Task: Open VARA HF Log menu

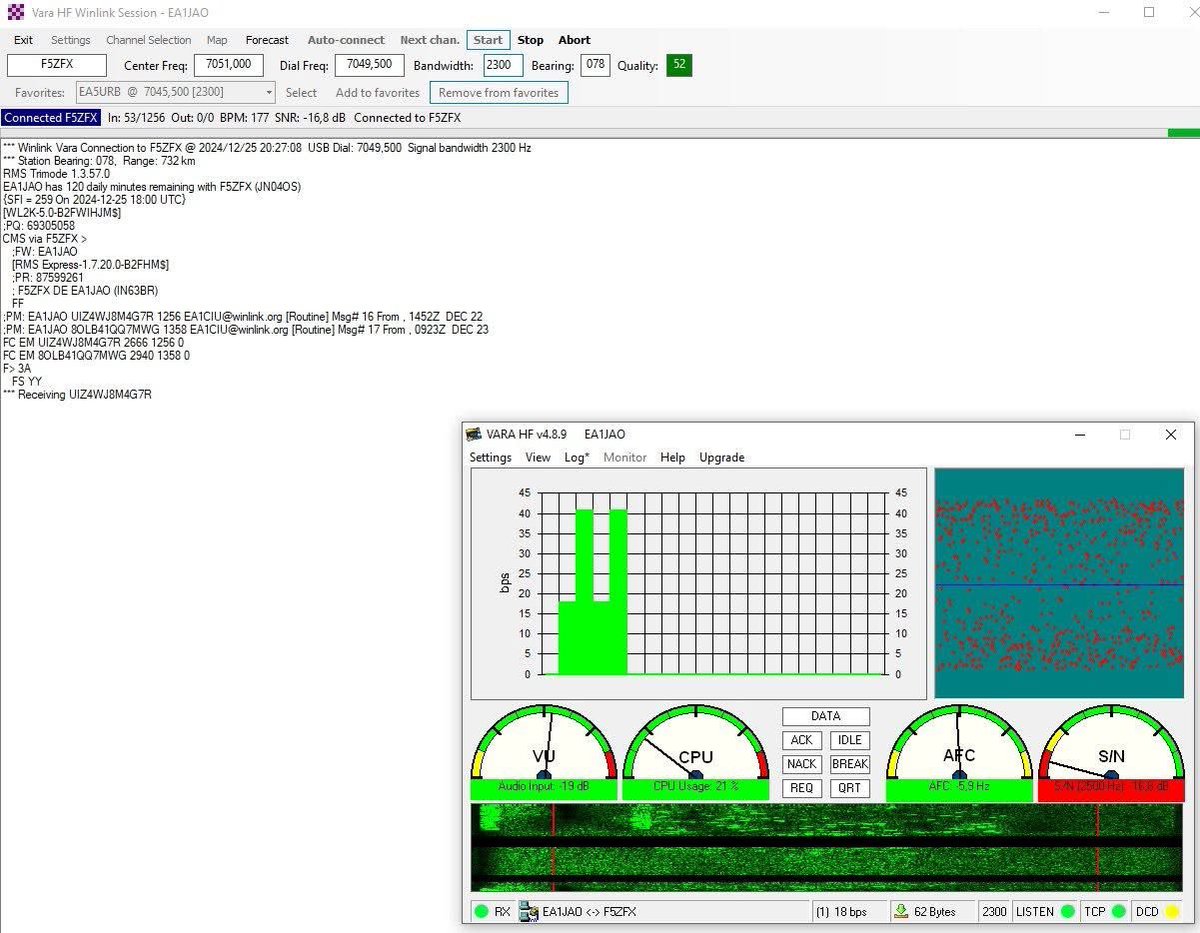Action: tap(577, 457)
